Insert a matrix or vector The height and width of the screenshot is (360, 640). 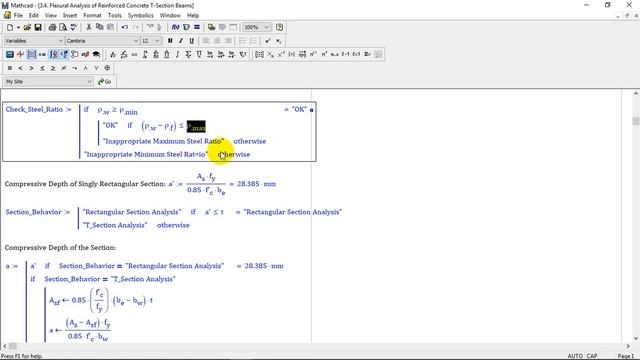pos(259,54)
